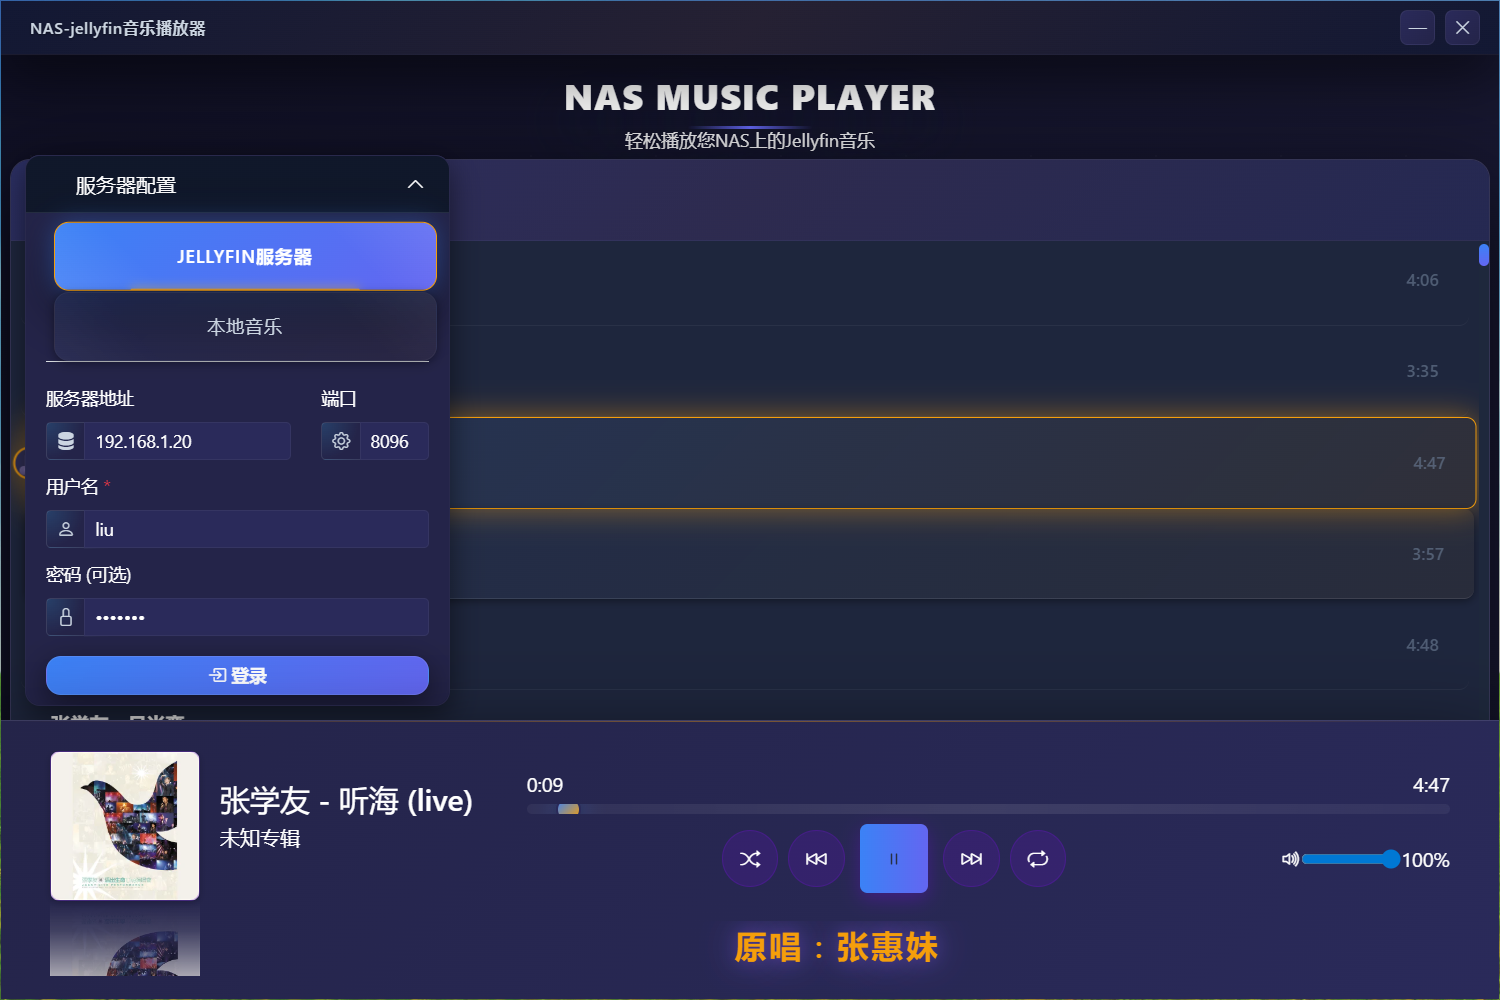The height and width of the screenshot is (1000, 1500).
Task: Focus the password input field
Action: pos(256,617)
